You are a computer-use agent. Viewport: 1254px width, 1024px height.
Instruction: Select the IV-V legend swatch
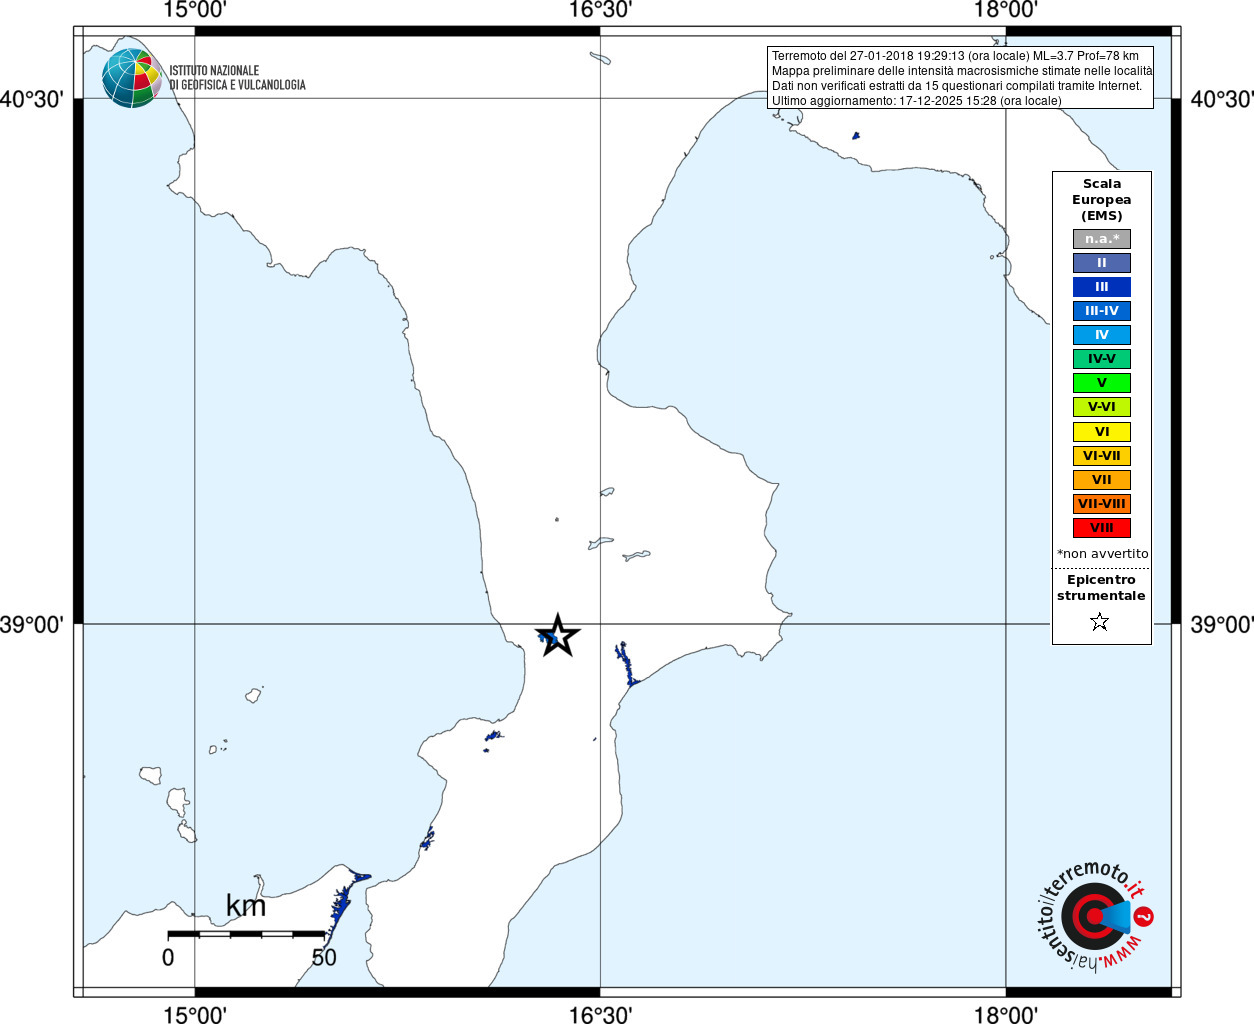1102,359
